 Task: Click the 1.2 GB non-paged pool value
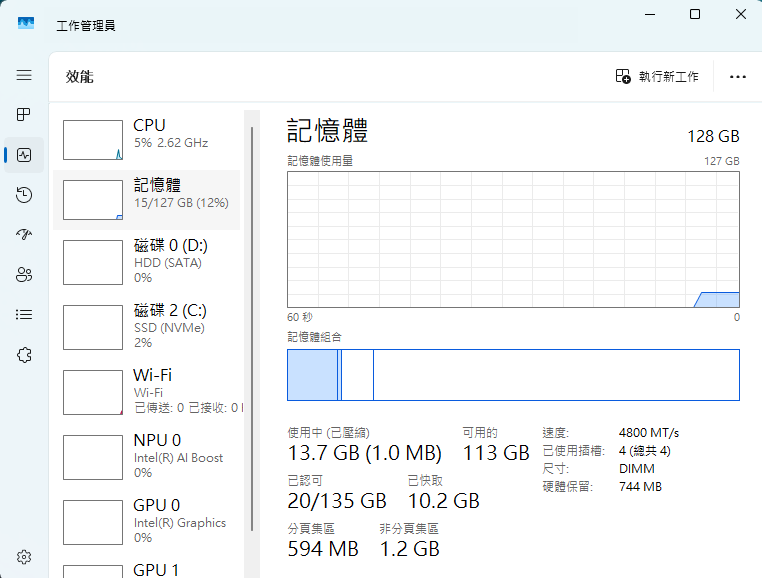(x=410, y=549)
